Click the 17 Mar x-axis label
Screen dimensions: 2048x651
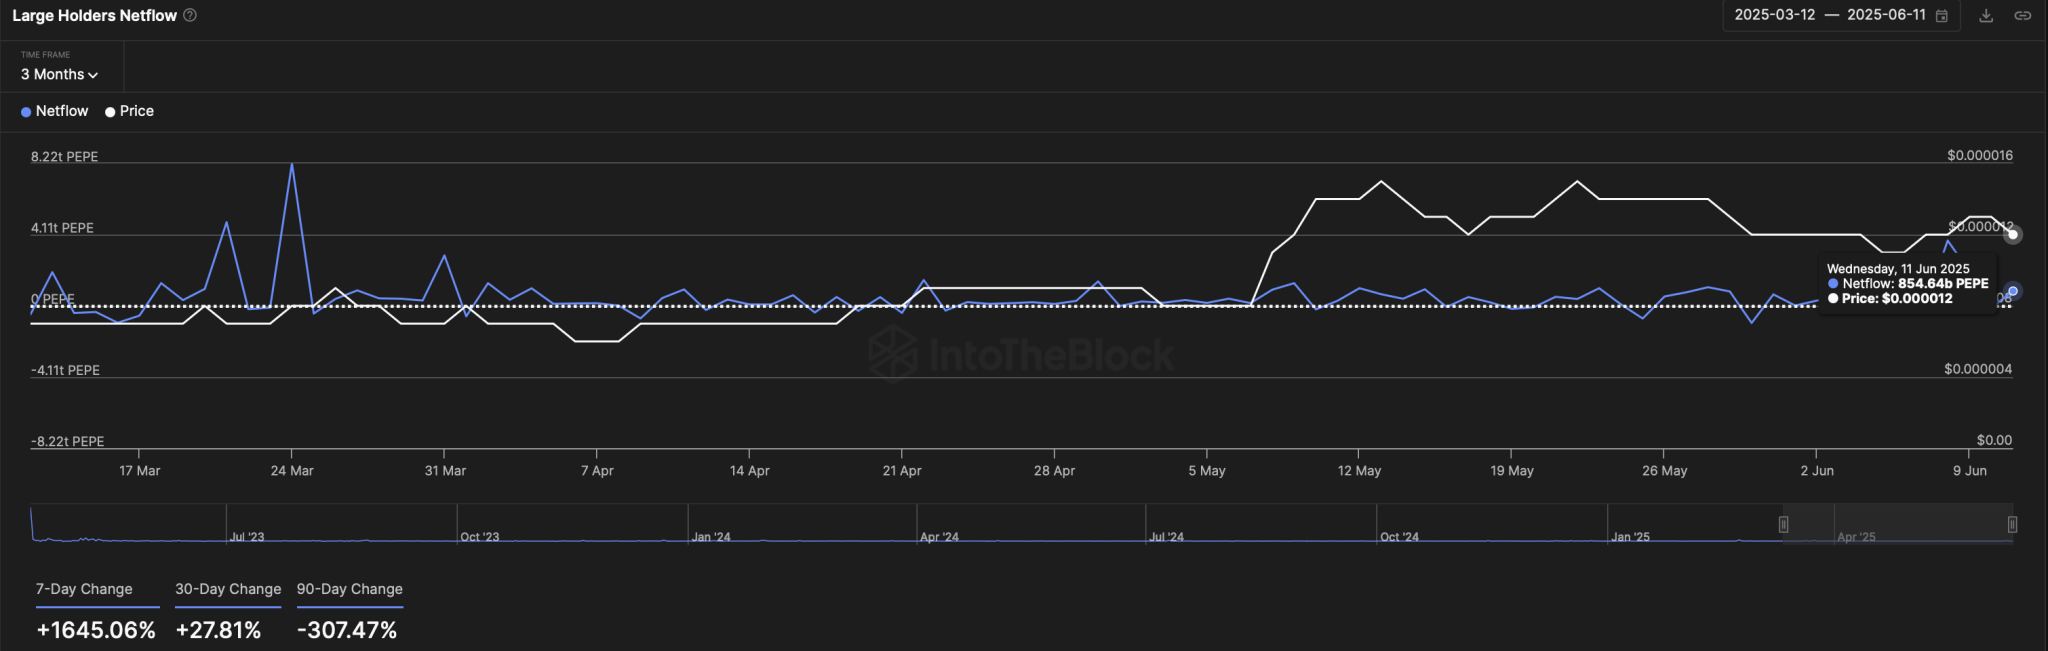click(x=139, y=470)
